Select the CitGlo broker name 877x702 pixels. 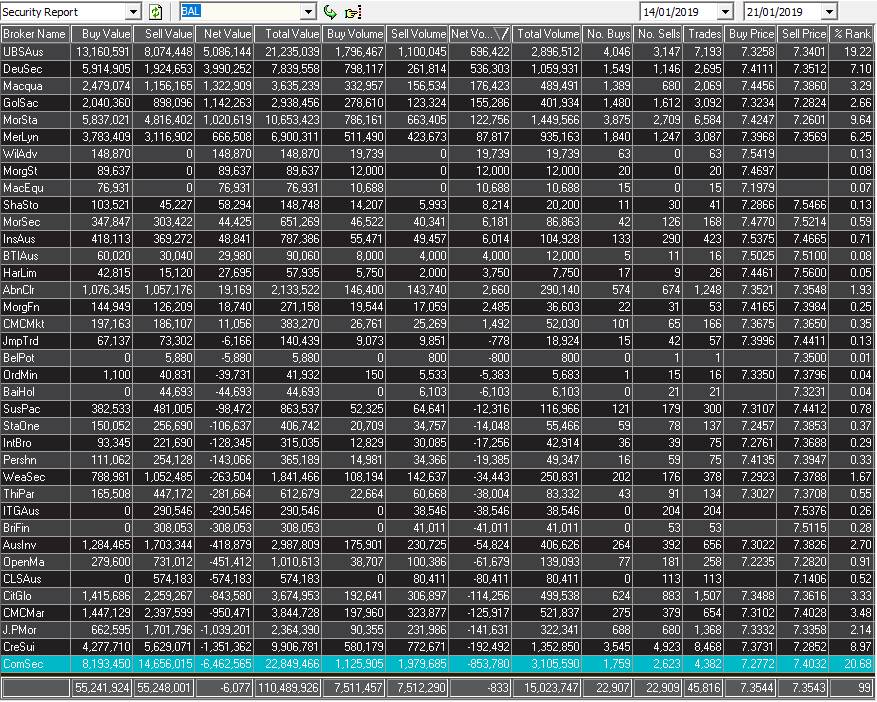[17, 596]
